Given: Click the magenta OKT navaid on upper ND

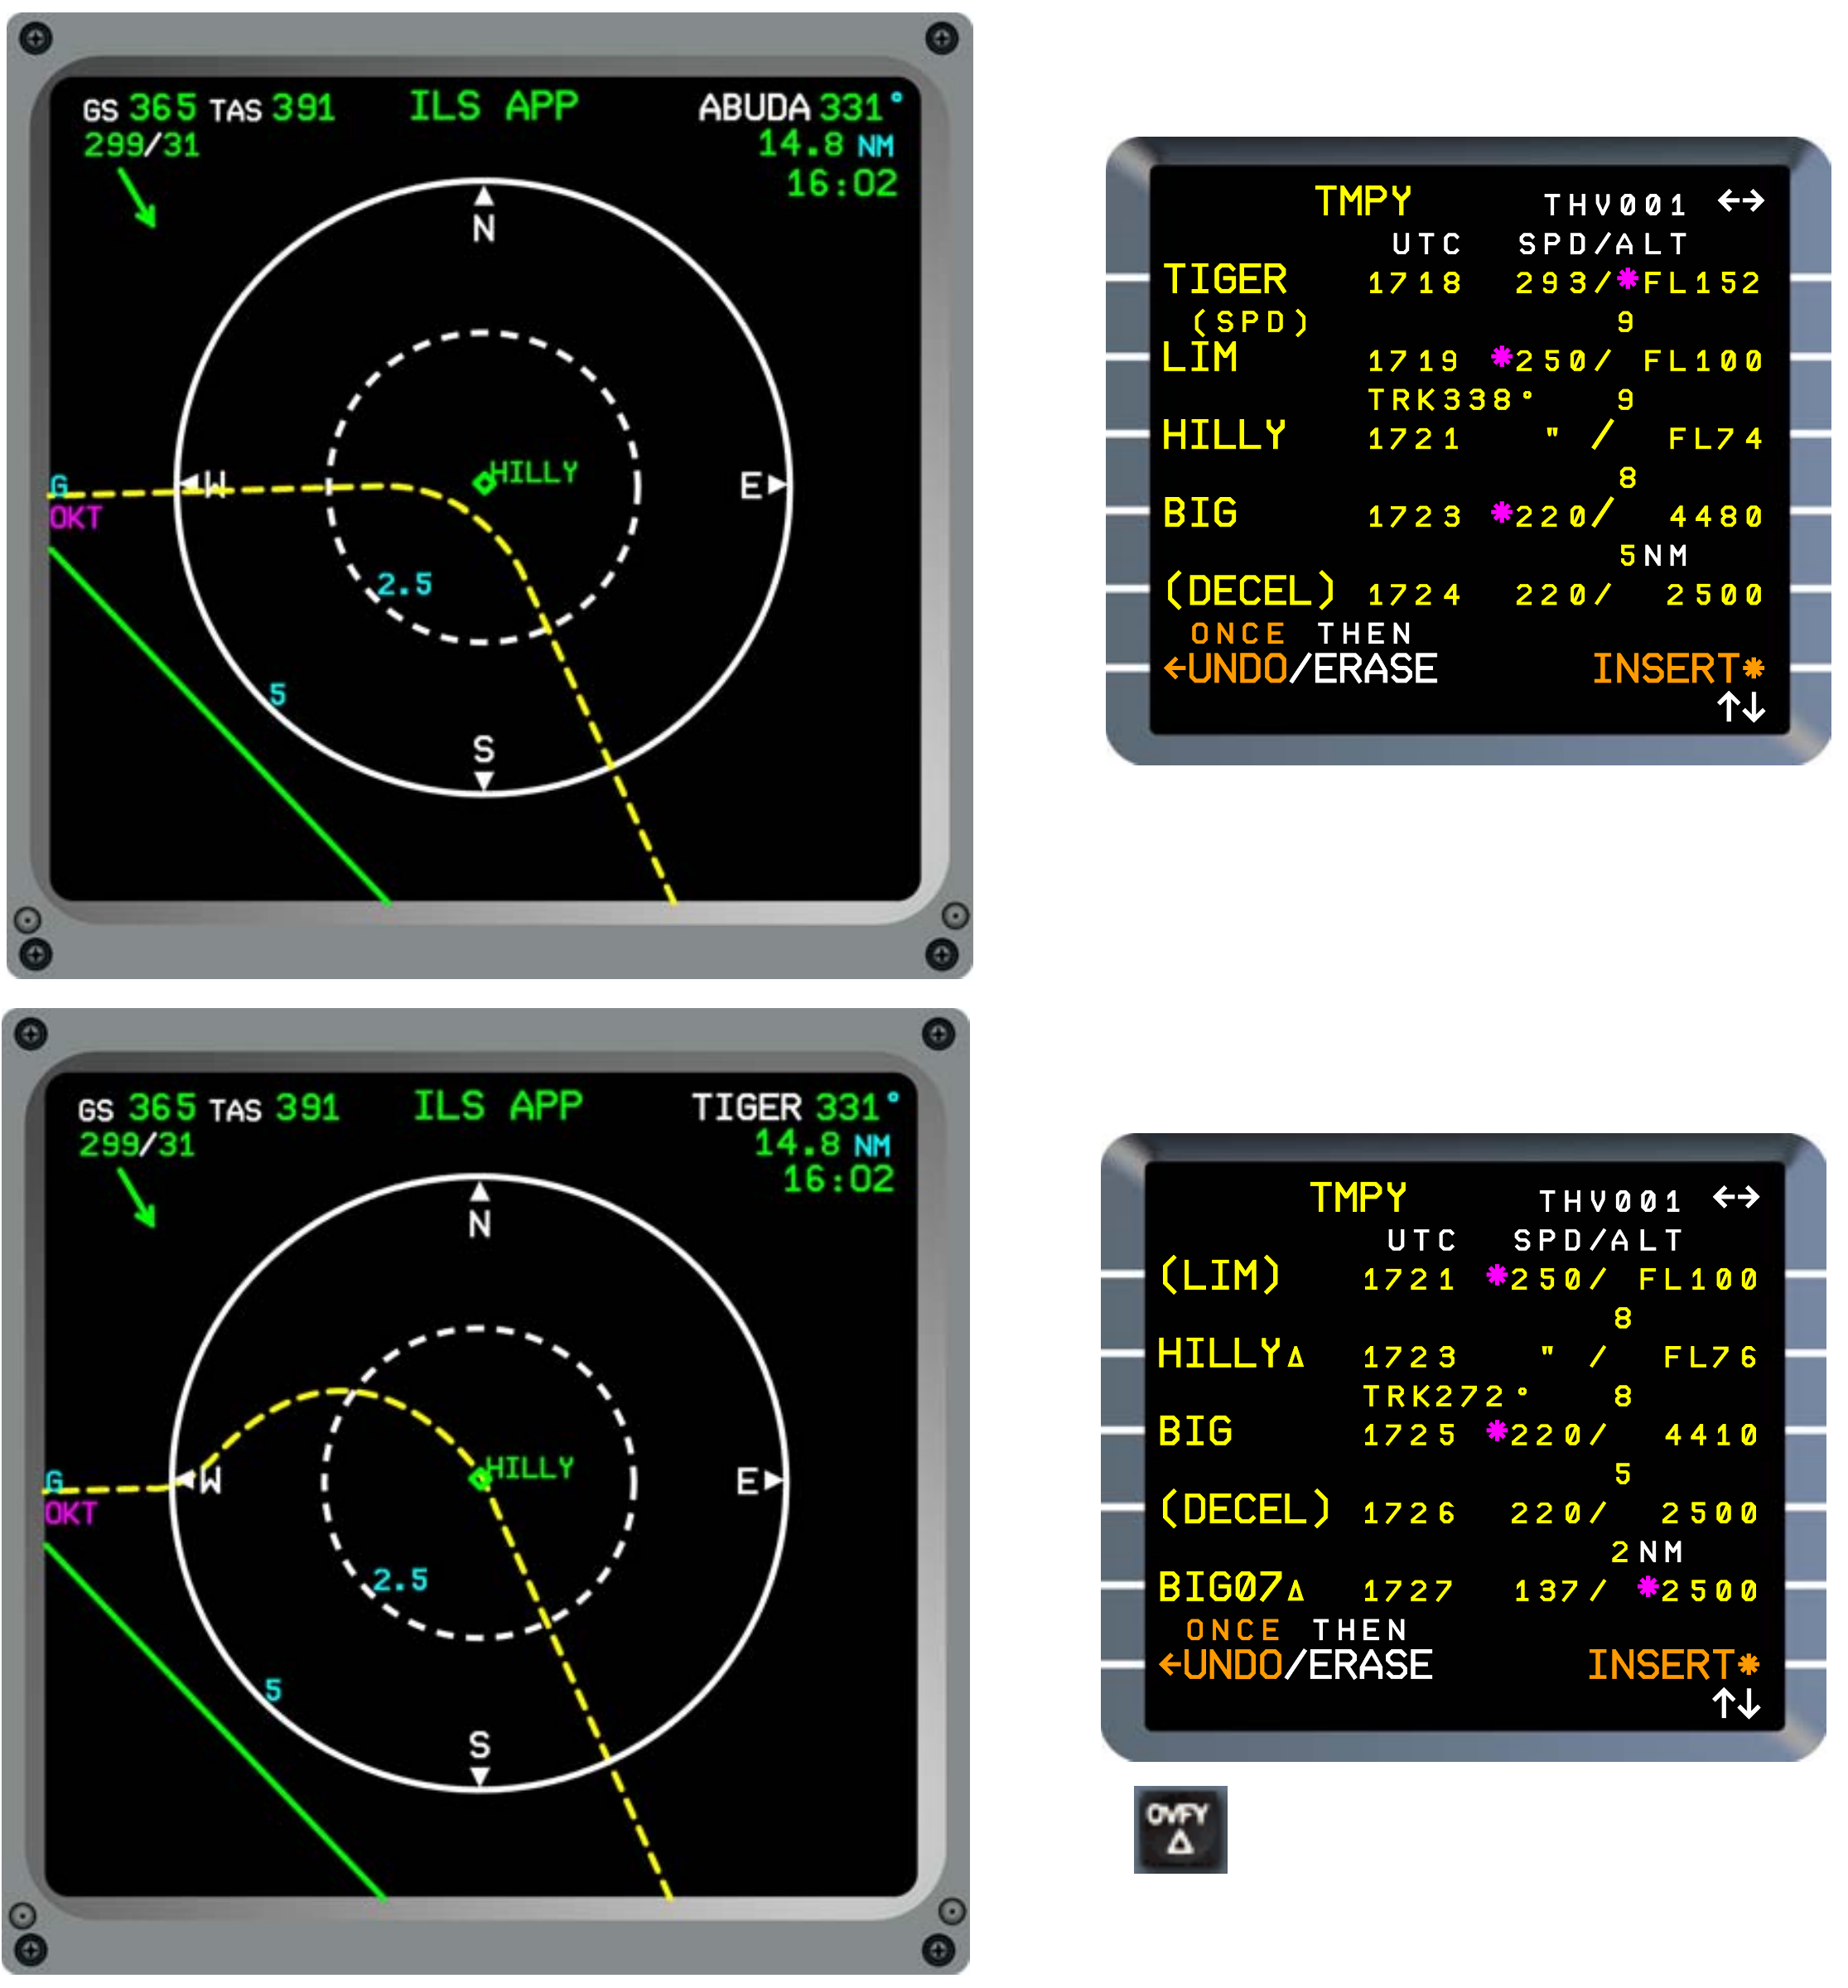Looking at the screenshot, I should [x=76, y=518].
